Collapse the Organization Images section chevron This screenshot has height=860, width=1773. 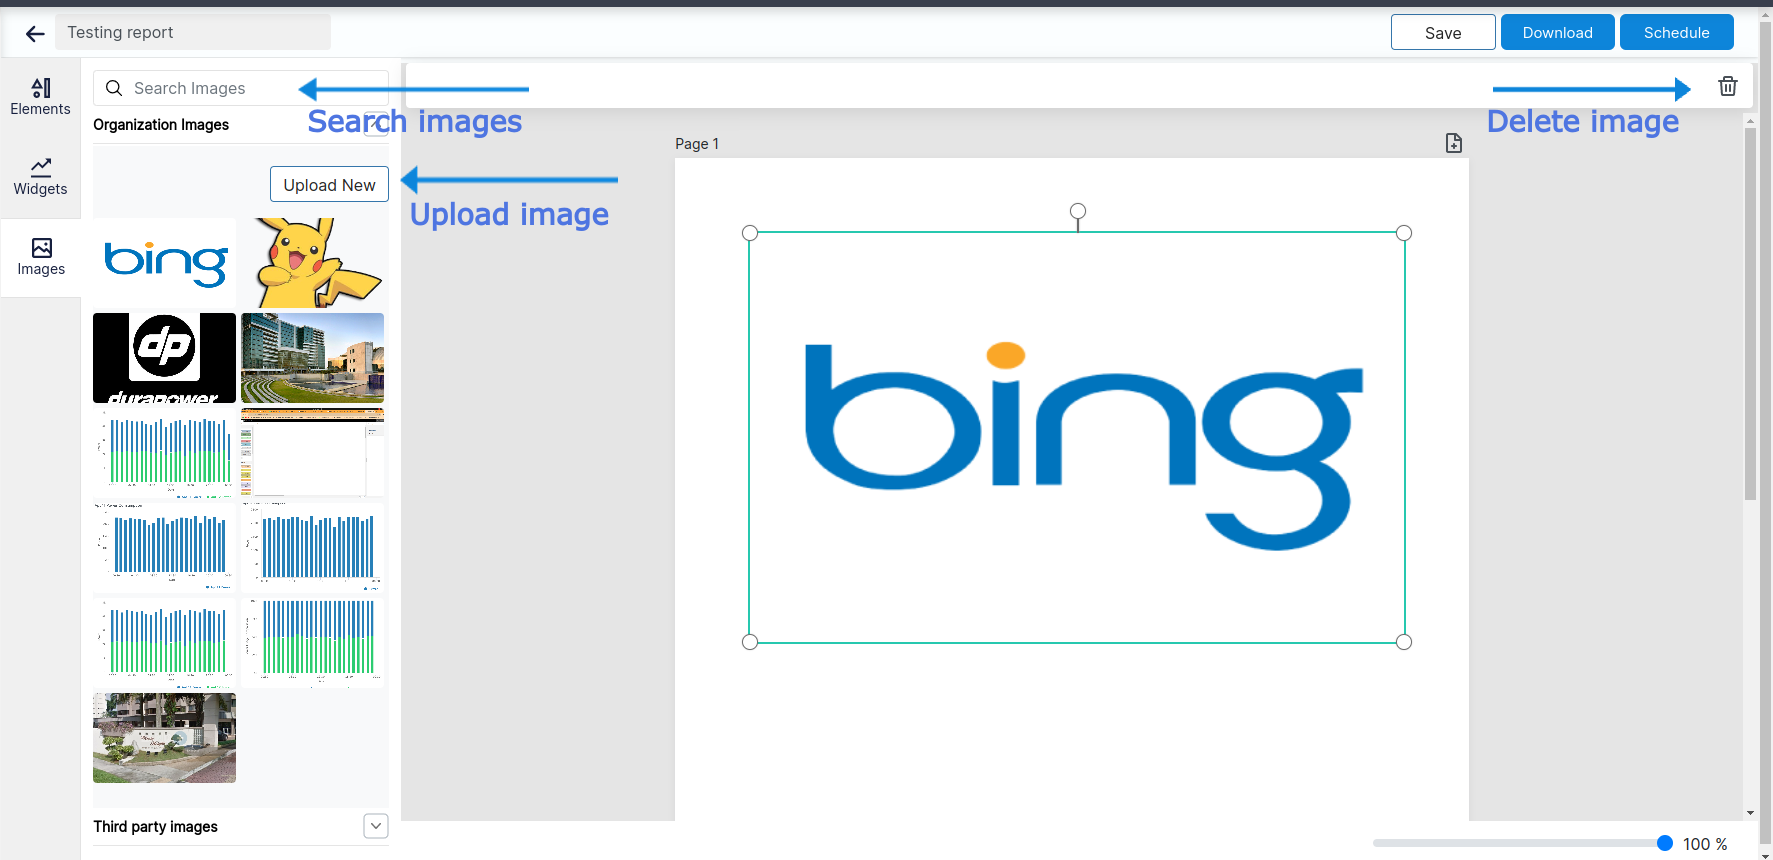[376, 124]
